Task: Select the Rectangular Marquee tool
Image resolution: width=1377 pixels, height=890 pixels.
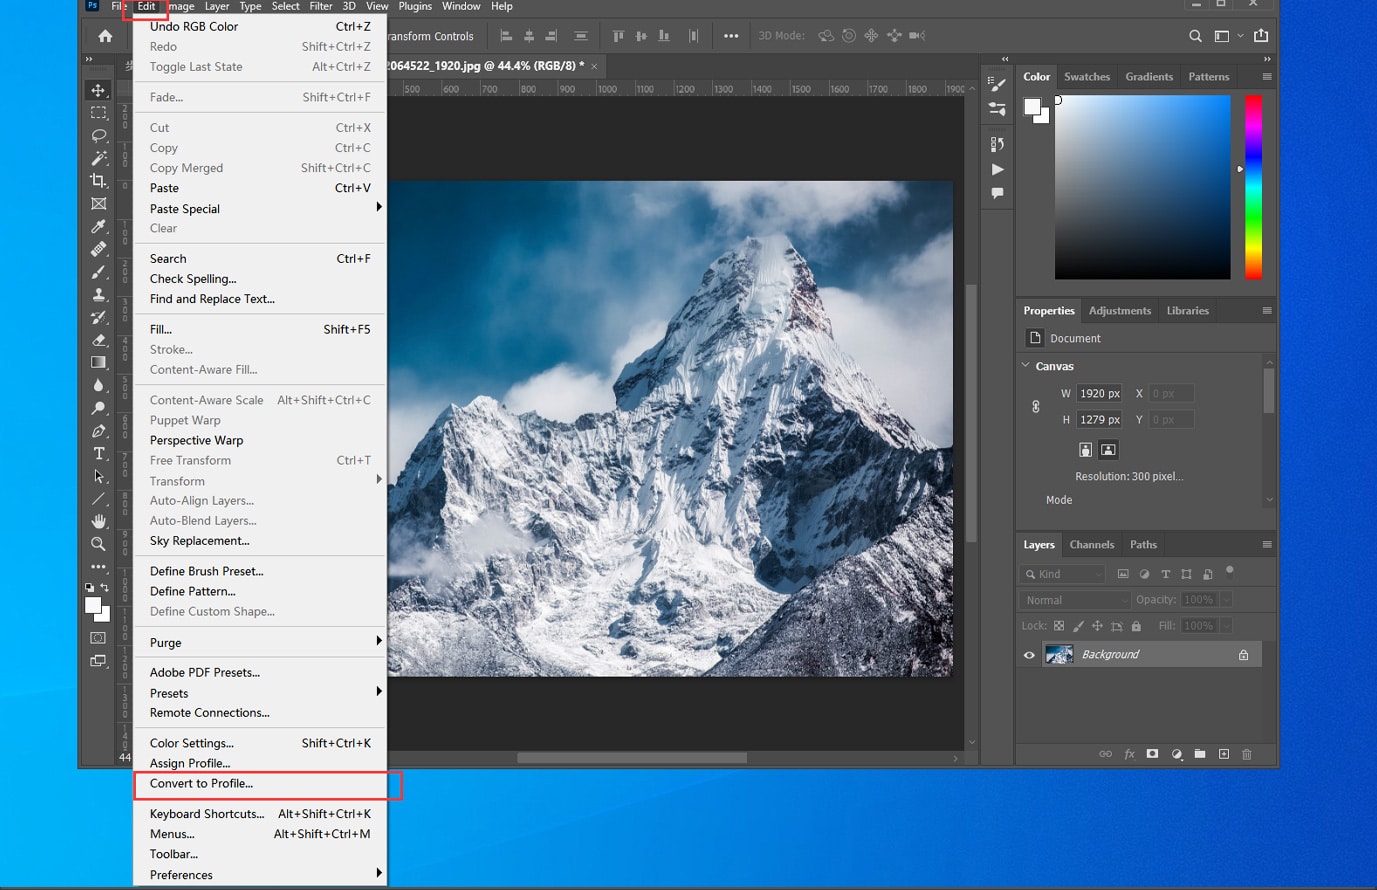Action: click(98, 113)
